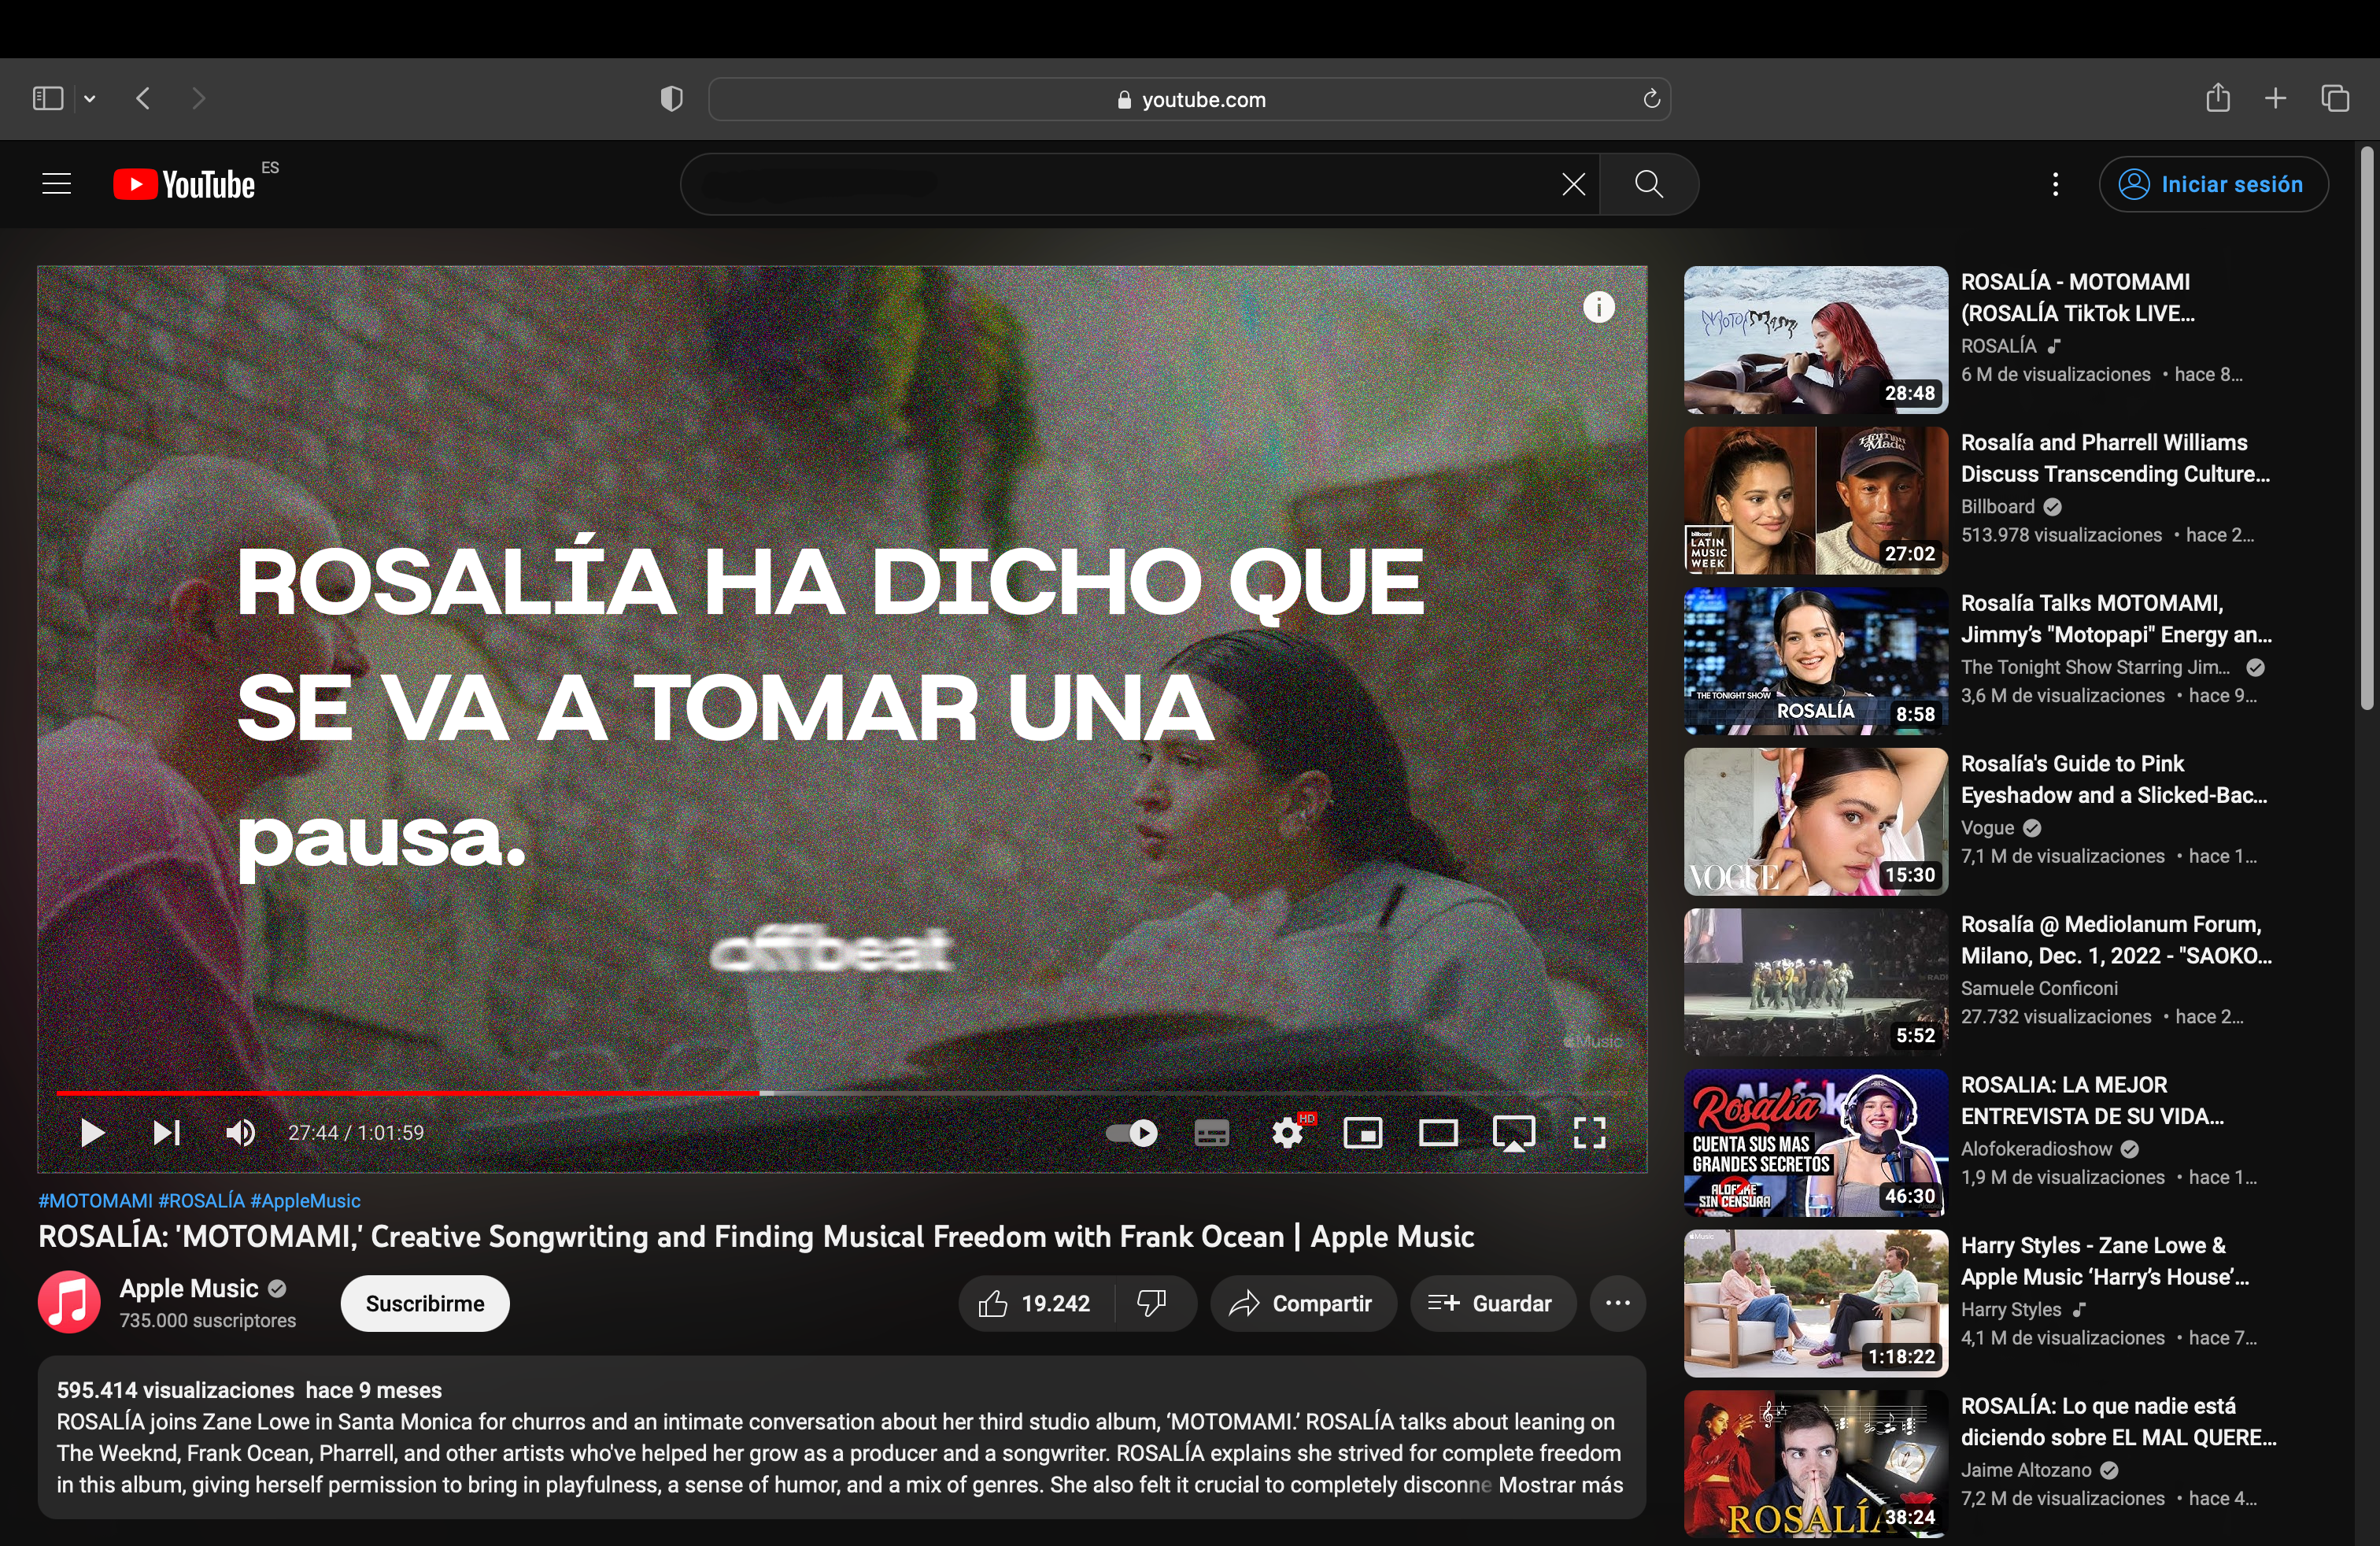The width and height of the screenshot is (2380, 1546).
Task: Enable the miniplayer mode icon
Action: click(x=1362, y=1133)
